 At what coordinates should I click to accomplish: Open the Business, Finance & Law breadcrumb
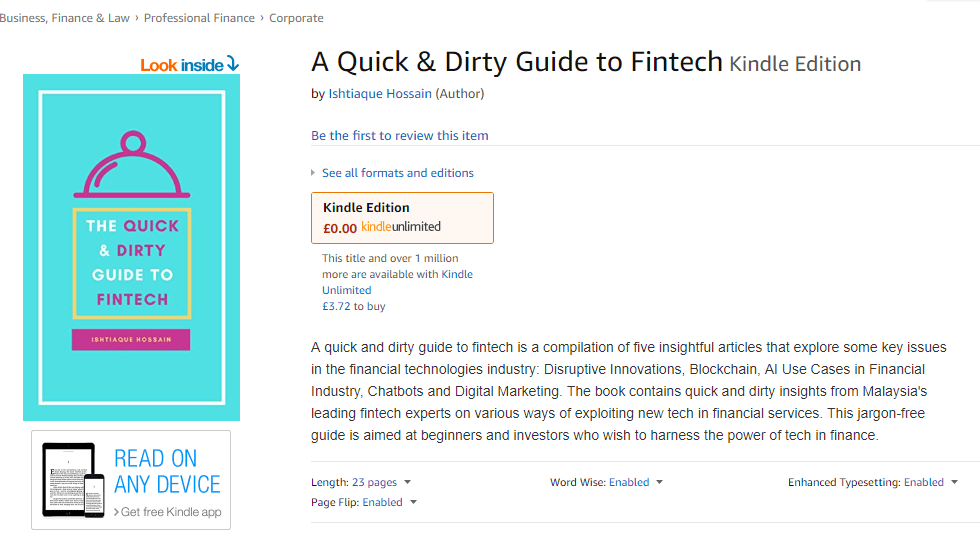(65, 18)
